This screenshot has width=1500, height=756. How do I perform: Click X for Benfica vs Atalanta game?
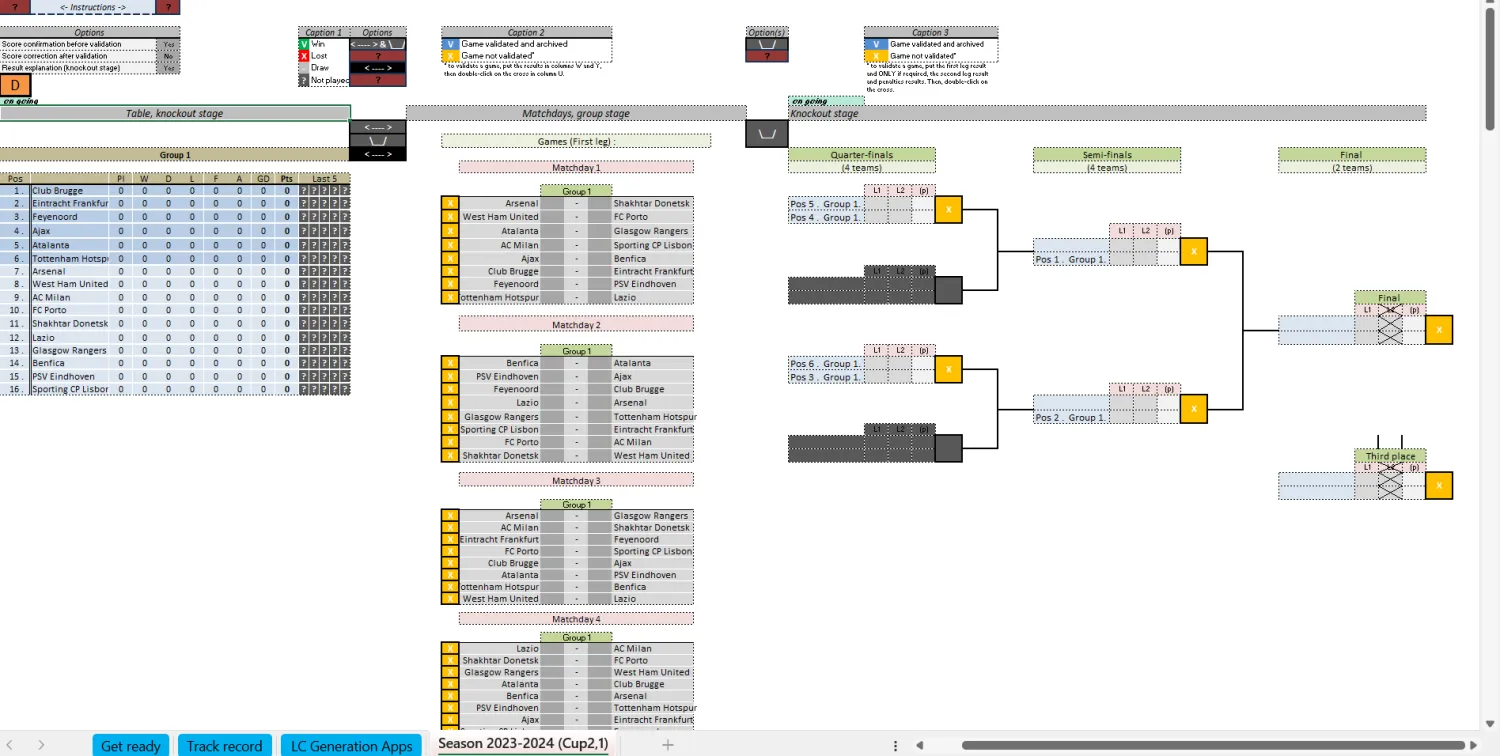(450, 363)
